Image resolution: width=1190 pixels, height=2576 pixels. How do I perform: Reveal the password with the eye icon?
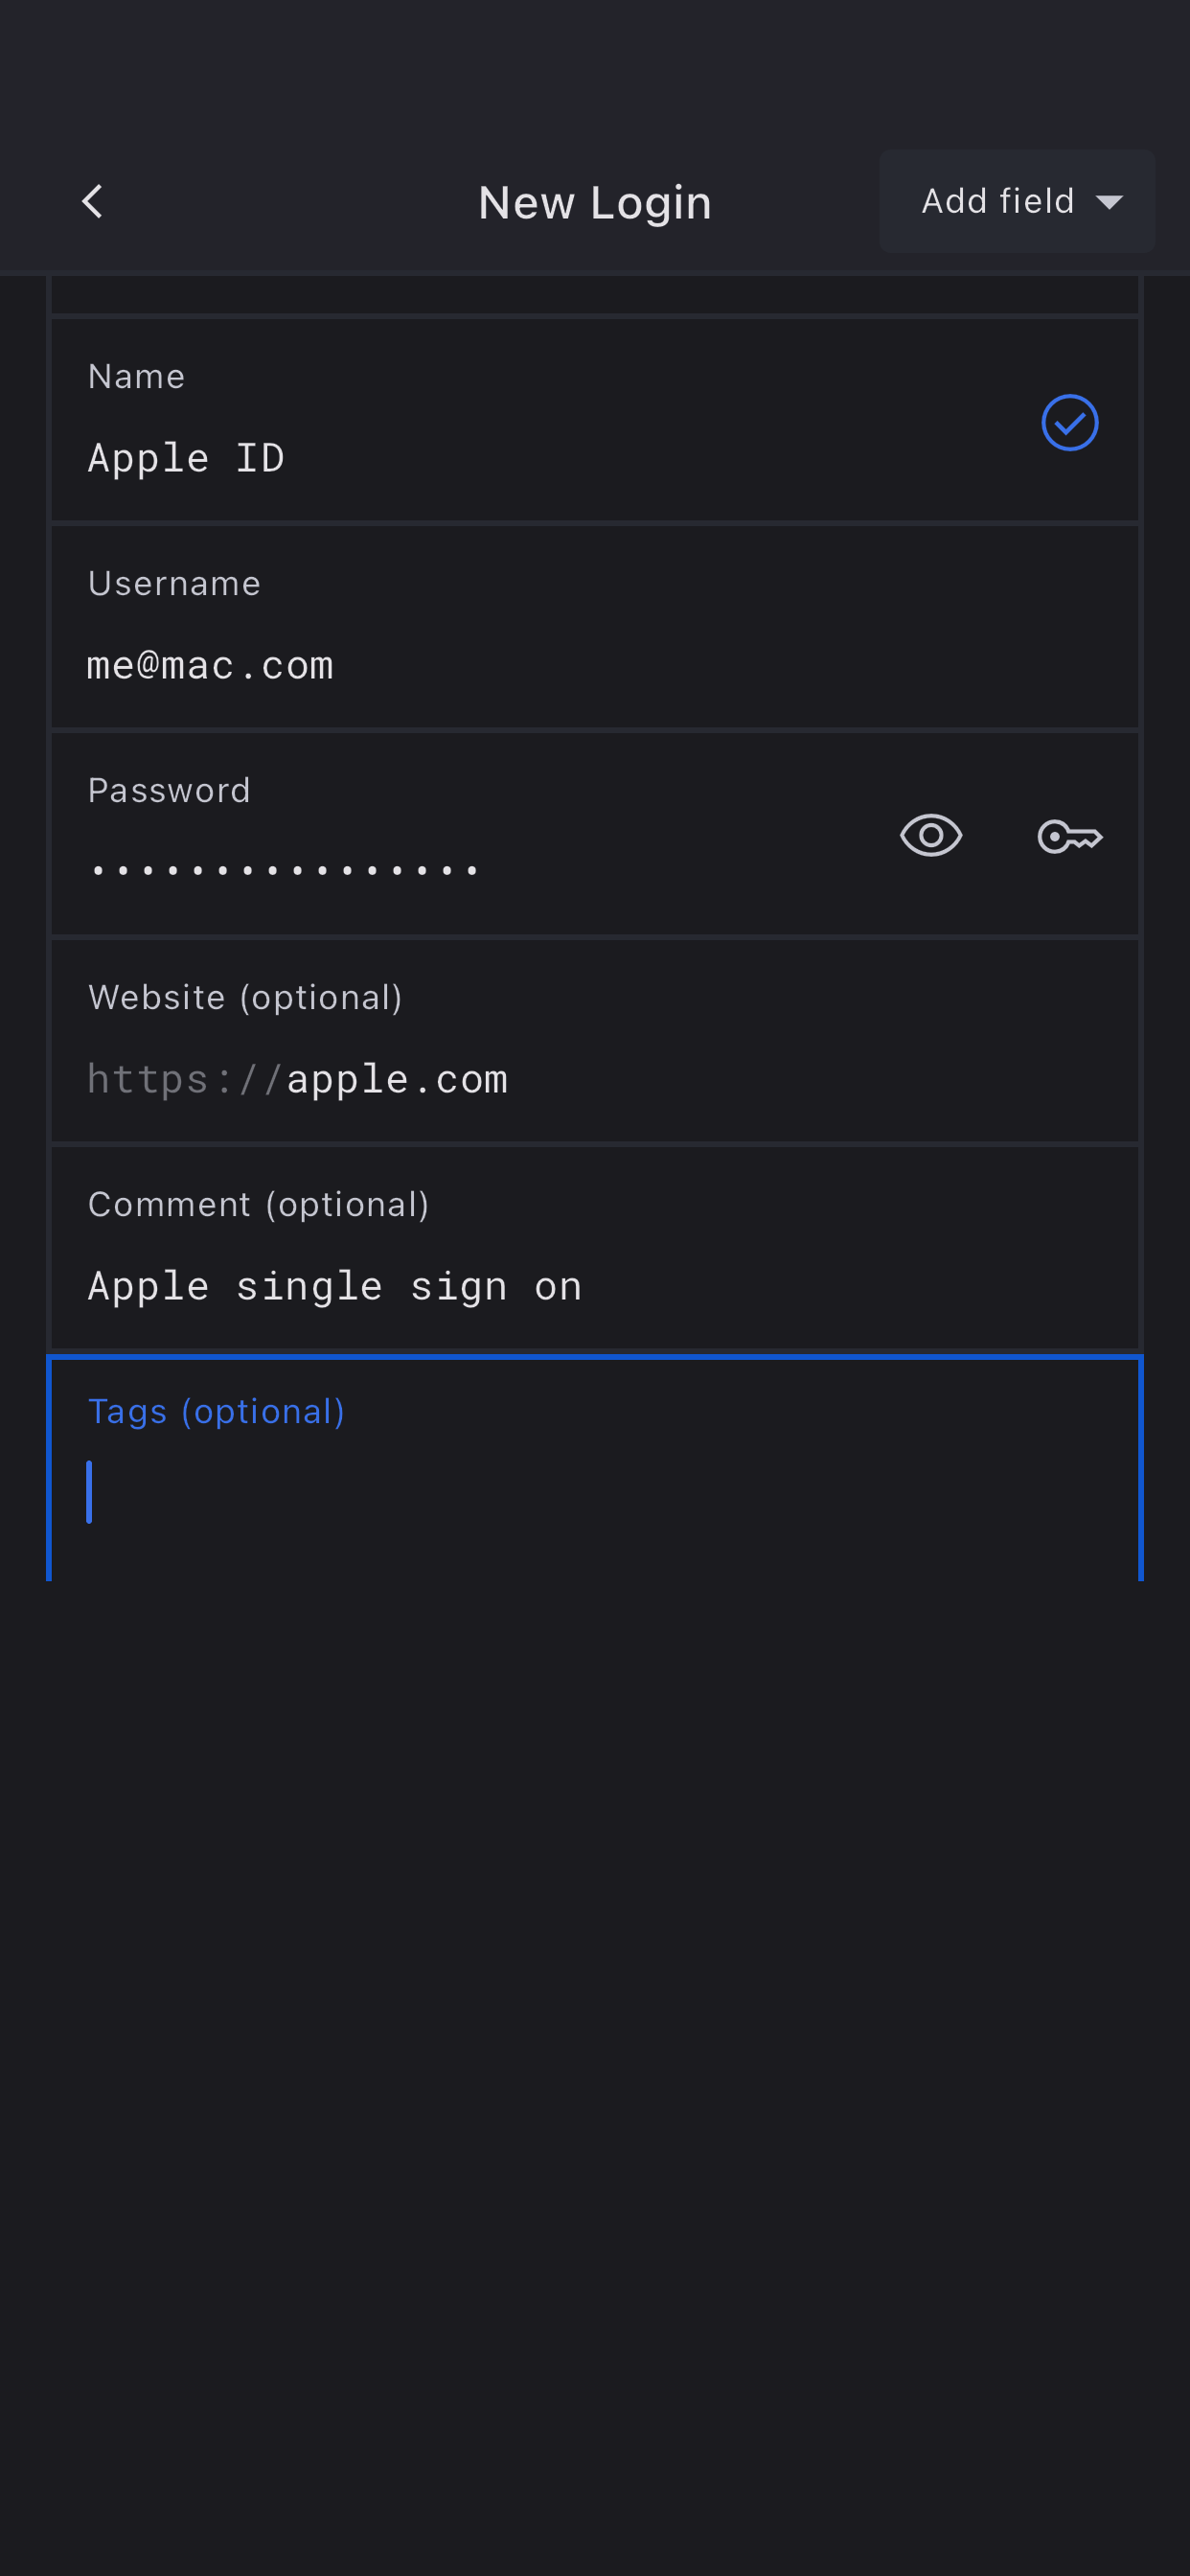tap(930, 835)
